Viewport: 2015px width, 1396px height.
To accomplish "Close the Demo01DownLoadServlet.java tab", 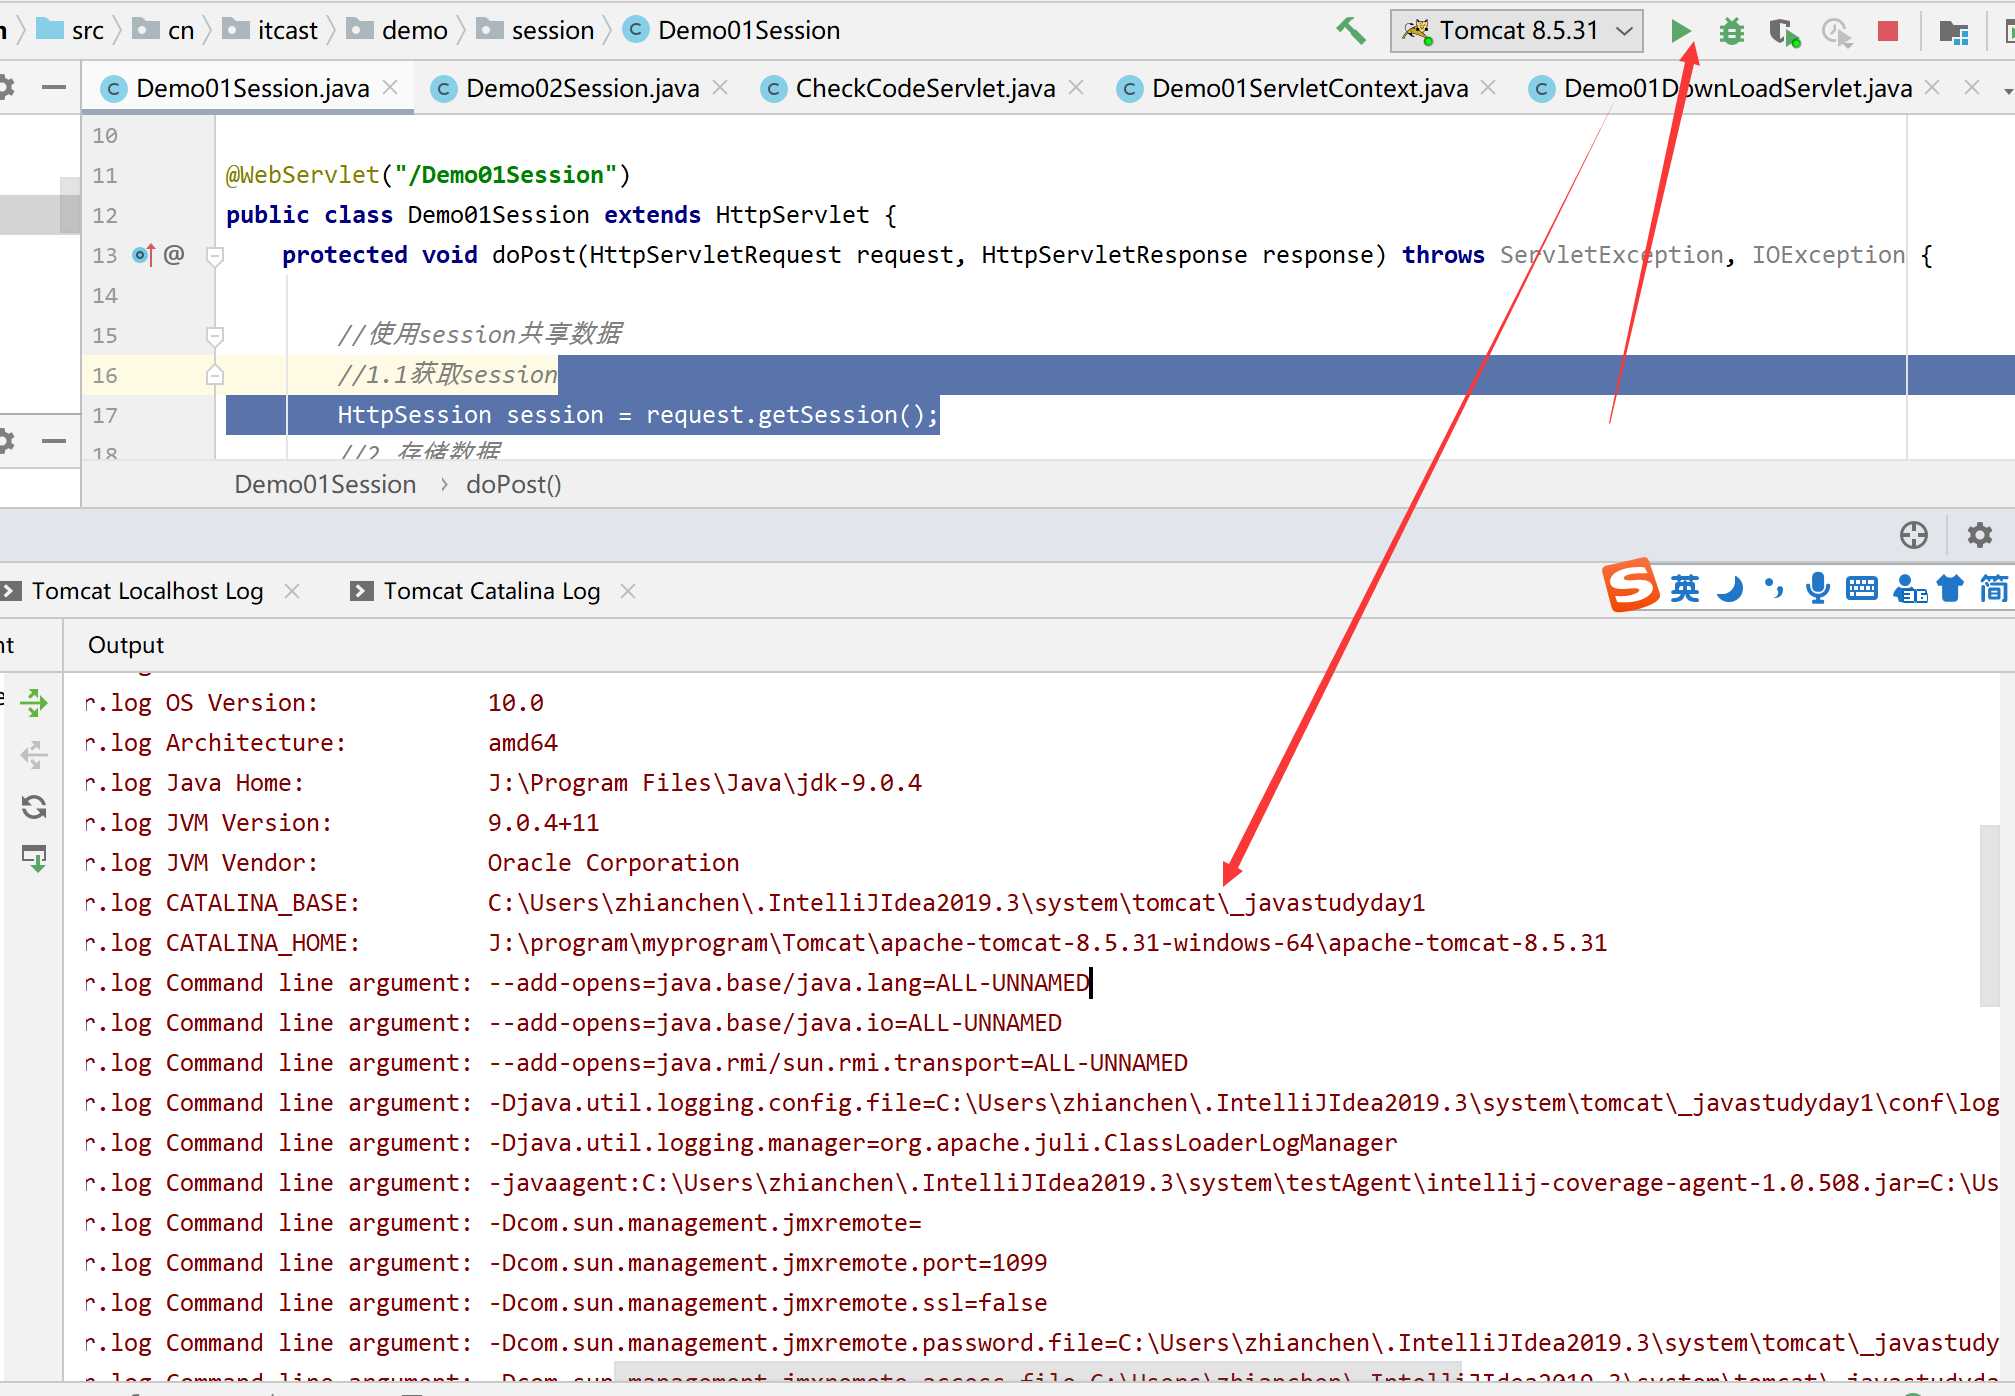I will pos(1932,88).
